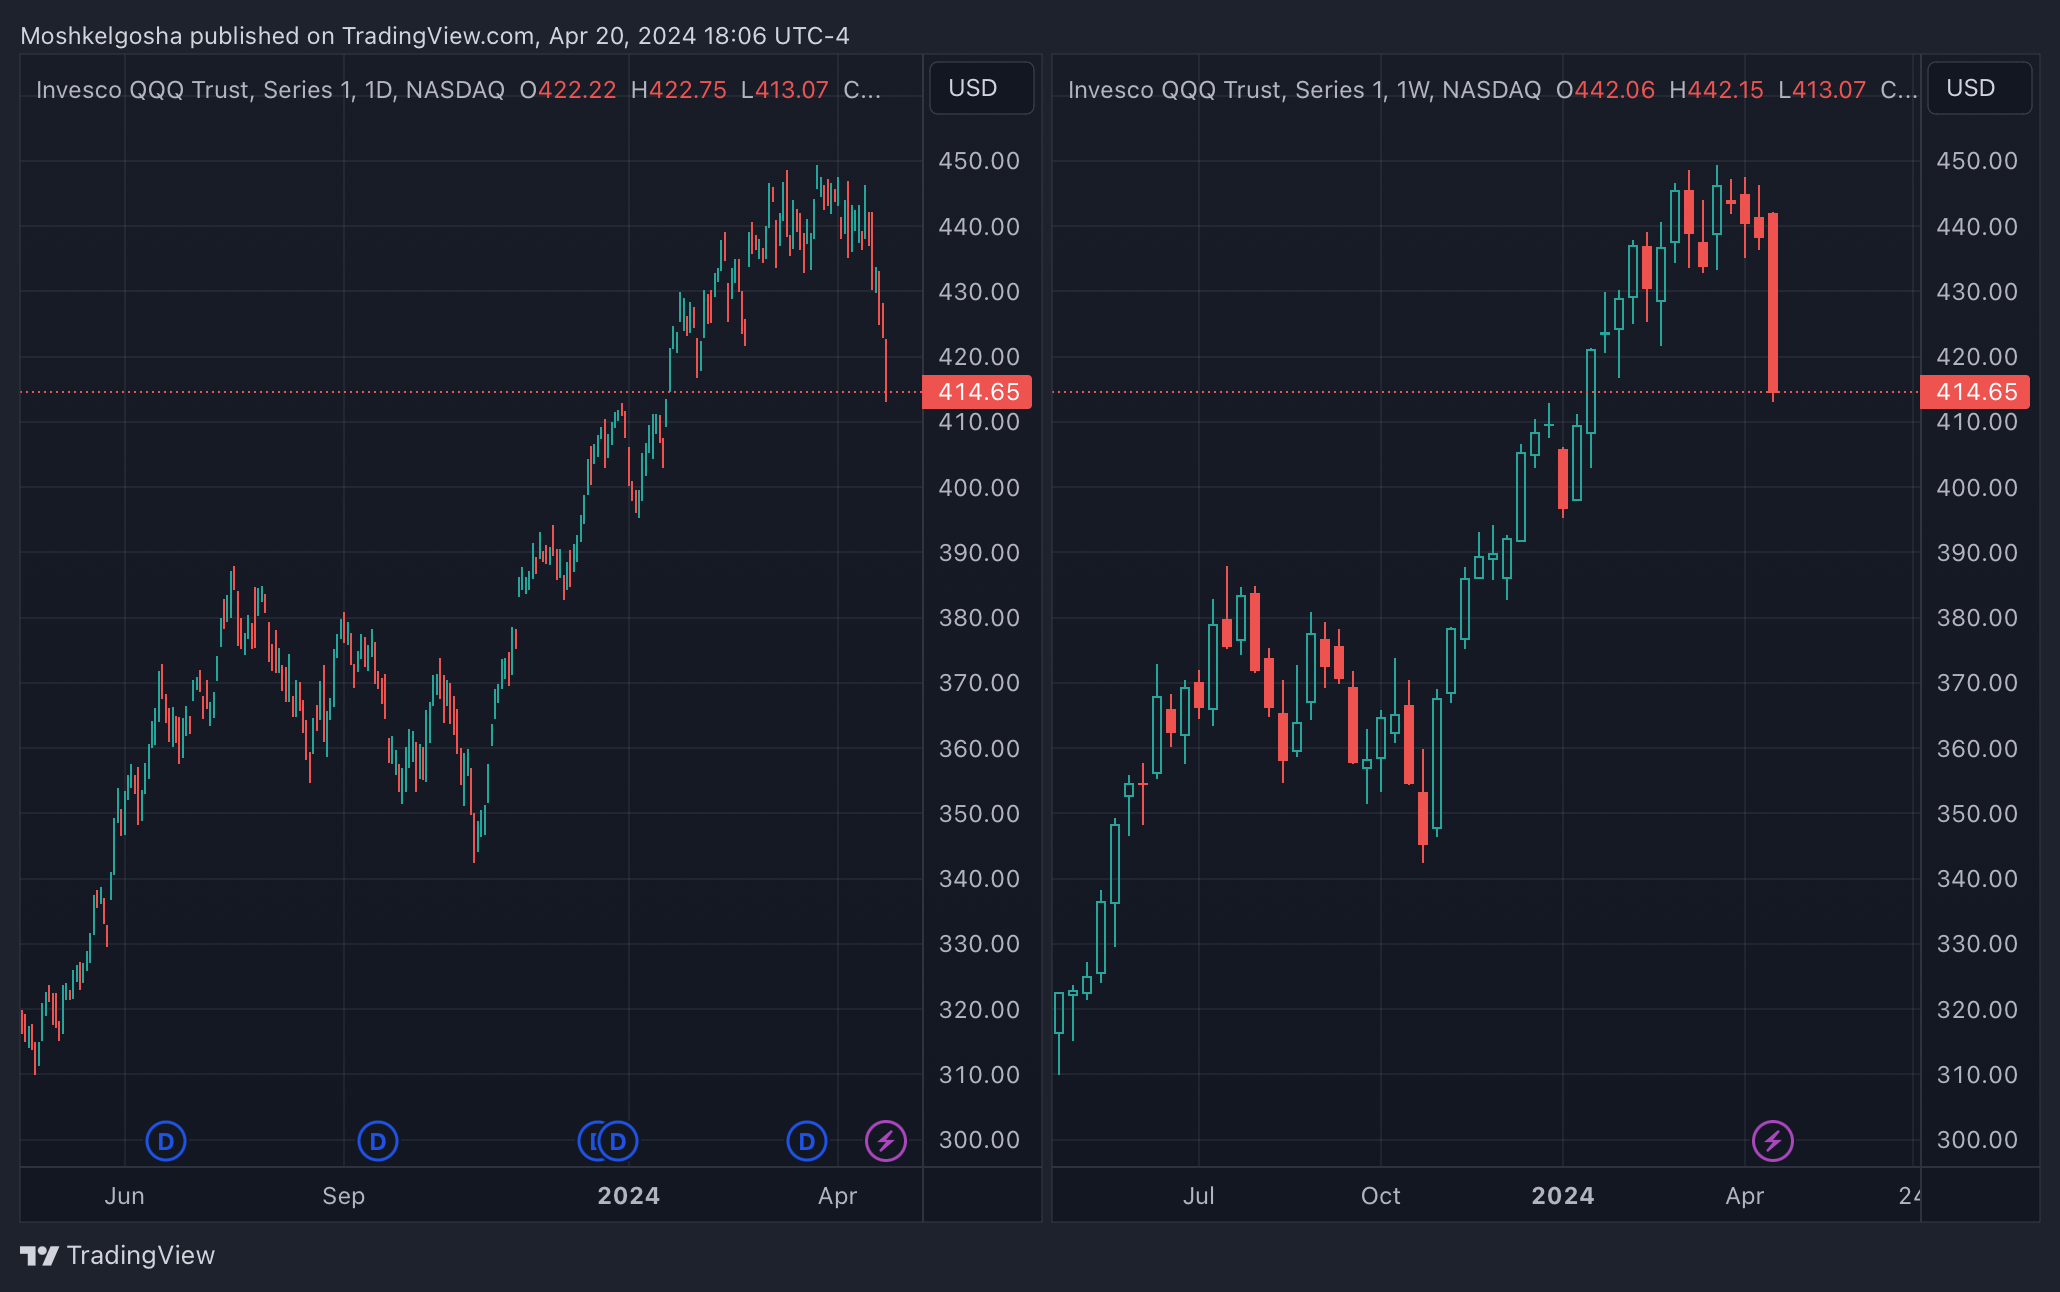This screenshot has width=2060, height=1292.
Task: Click the O442.06 open value on weekly chart
Action: pyautogui.click(x=1606, y=90)
